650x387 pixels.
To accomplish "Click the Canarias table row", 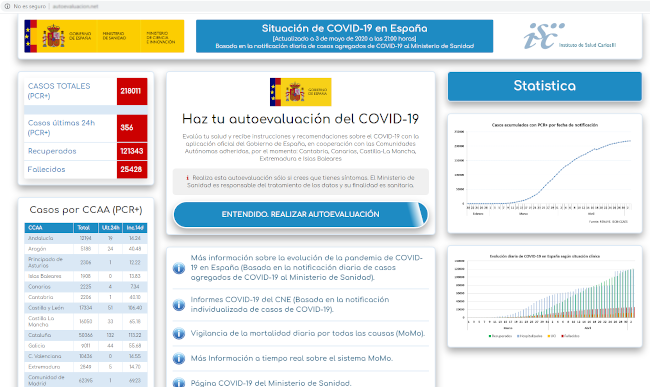I will 86,287.
